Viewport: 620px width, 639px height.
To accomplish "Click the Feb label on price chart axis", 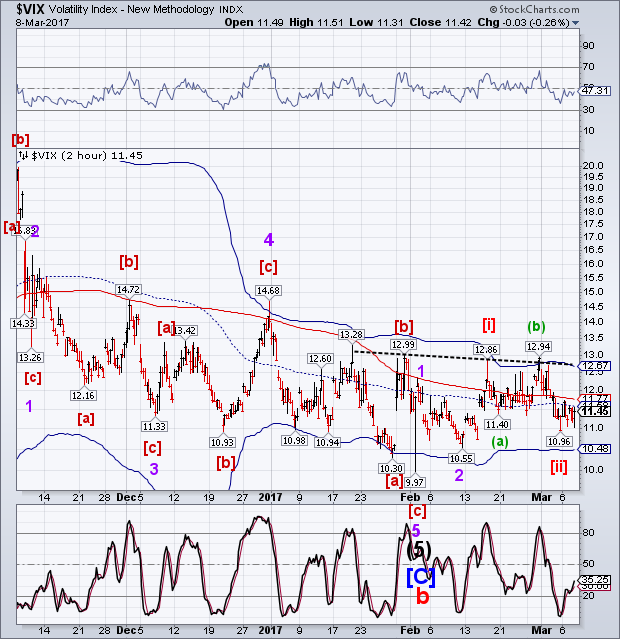I will click(410, 497).
